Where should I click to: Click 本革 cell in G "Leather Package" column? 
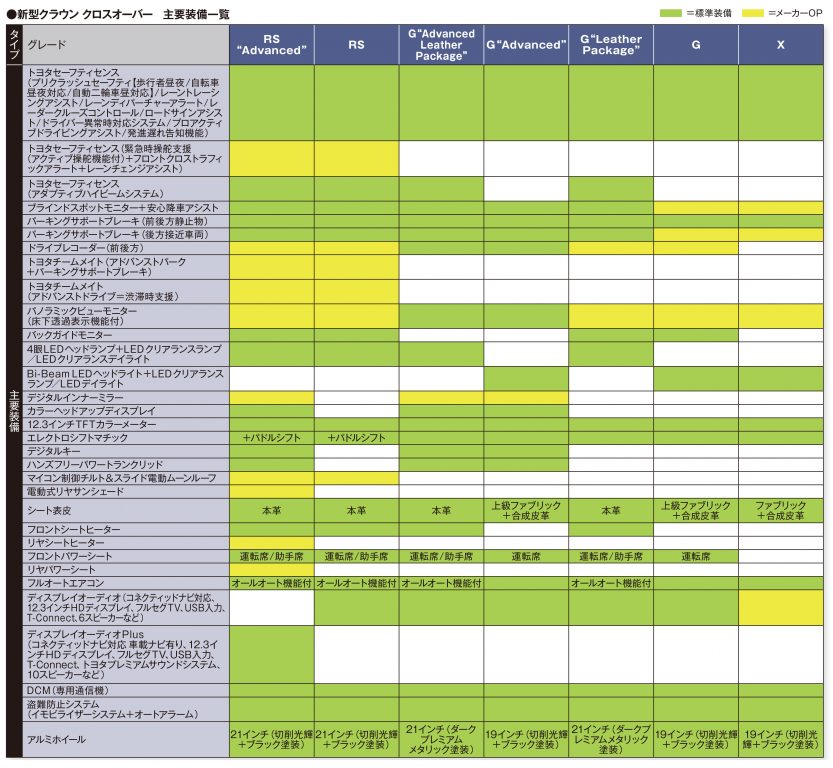(611, 510)
